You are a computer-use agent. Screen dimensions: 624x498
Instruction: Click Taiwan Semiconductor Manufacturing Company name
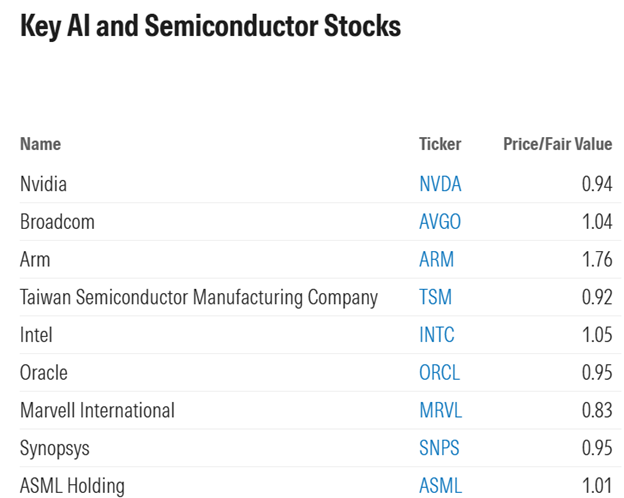pyautogui.click(x=199, y=297)
